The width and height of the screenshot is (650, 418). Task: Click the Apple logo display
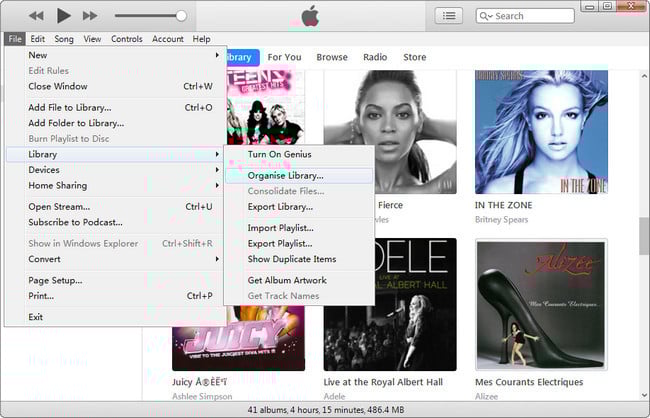coord(310,17)
